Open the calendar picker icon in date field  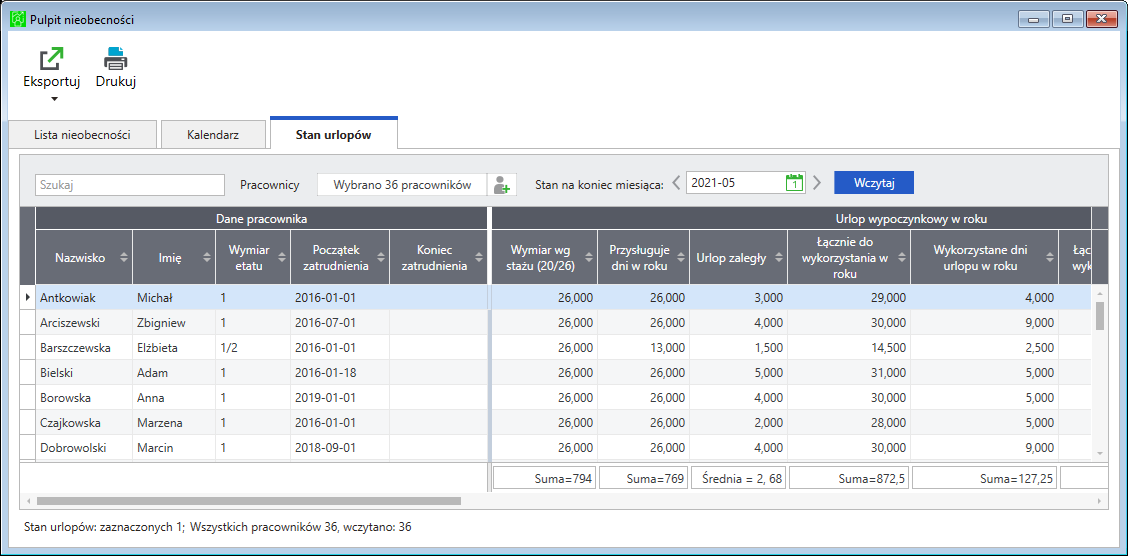pos(793,183)
